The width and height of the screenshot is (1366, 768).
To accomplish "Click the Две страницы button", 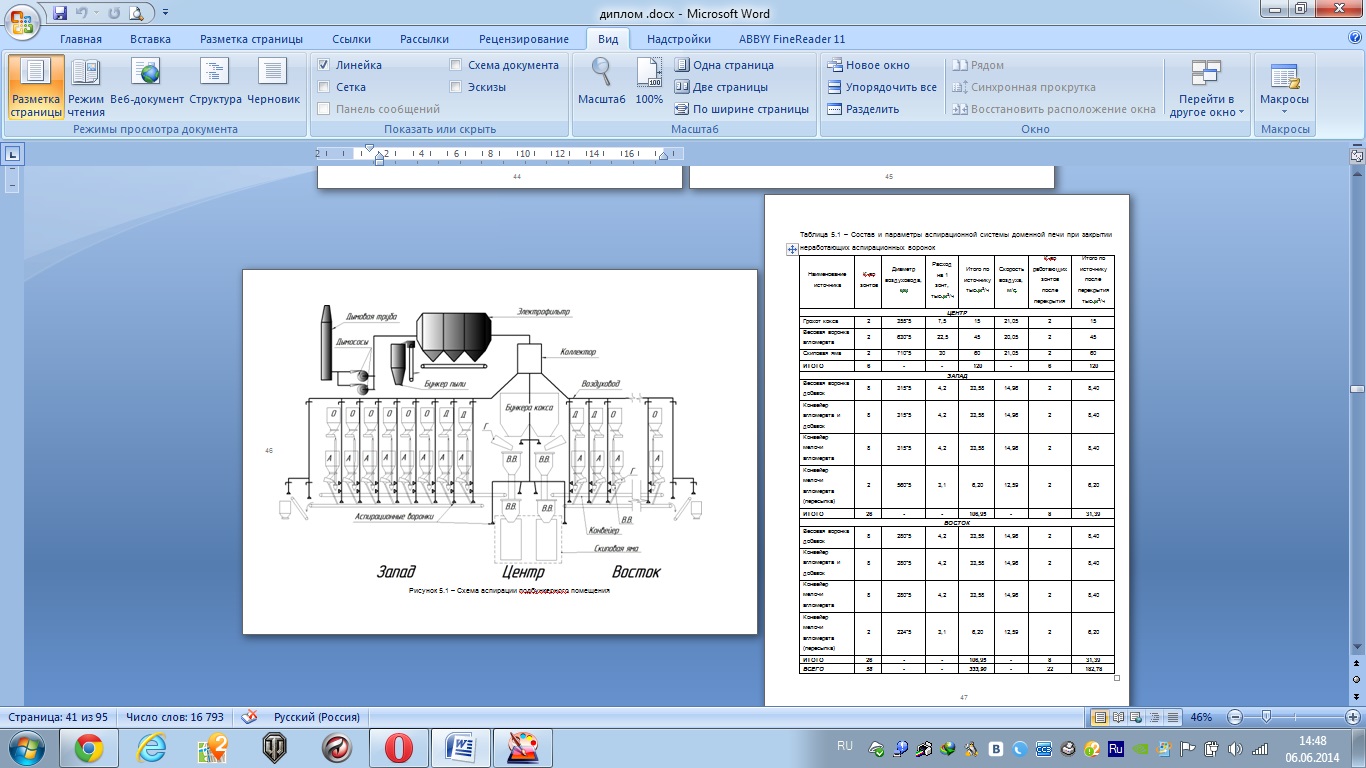I will (x=720, y=87).
